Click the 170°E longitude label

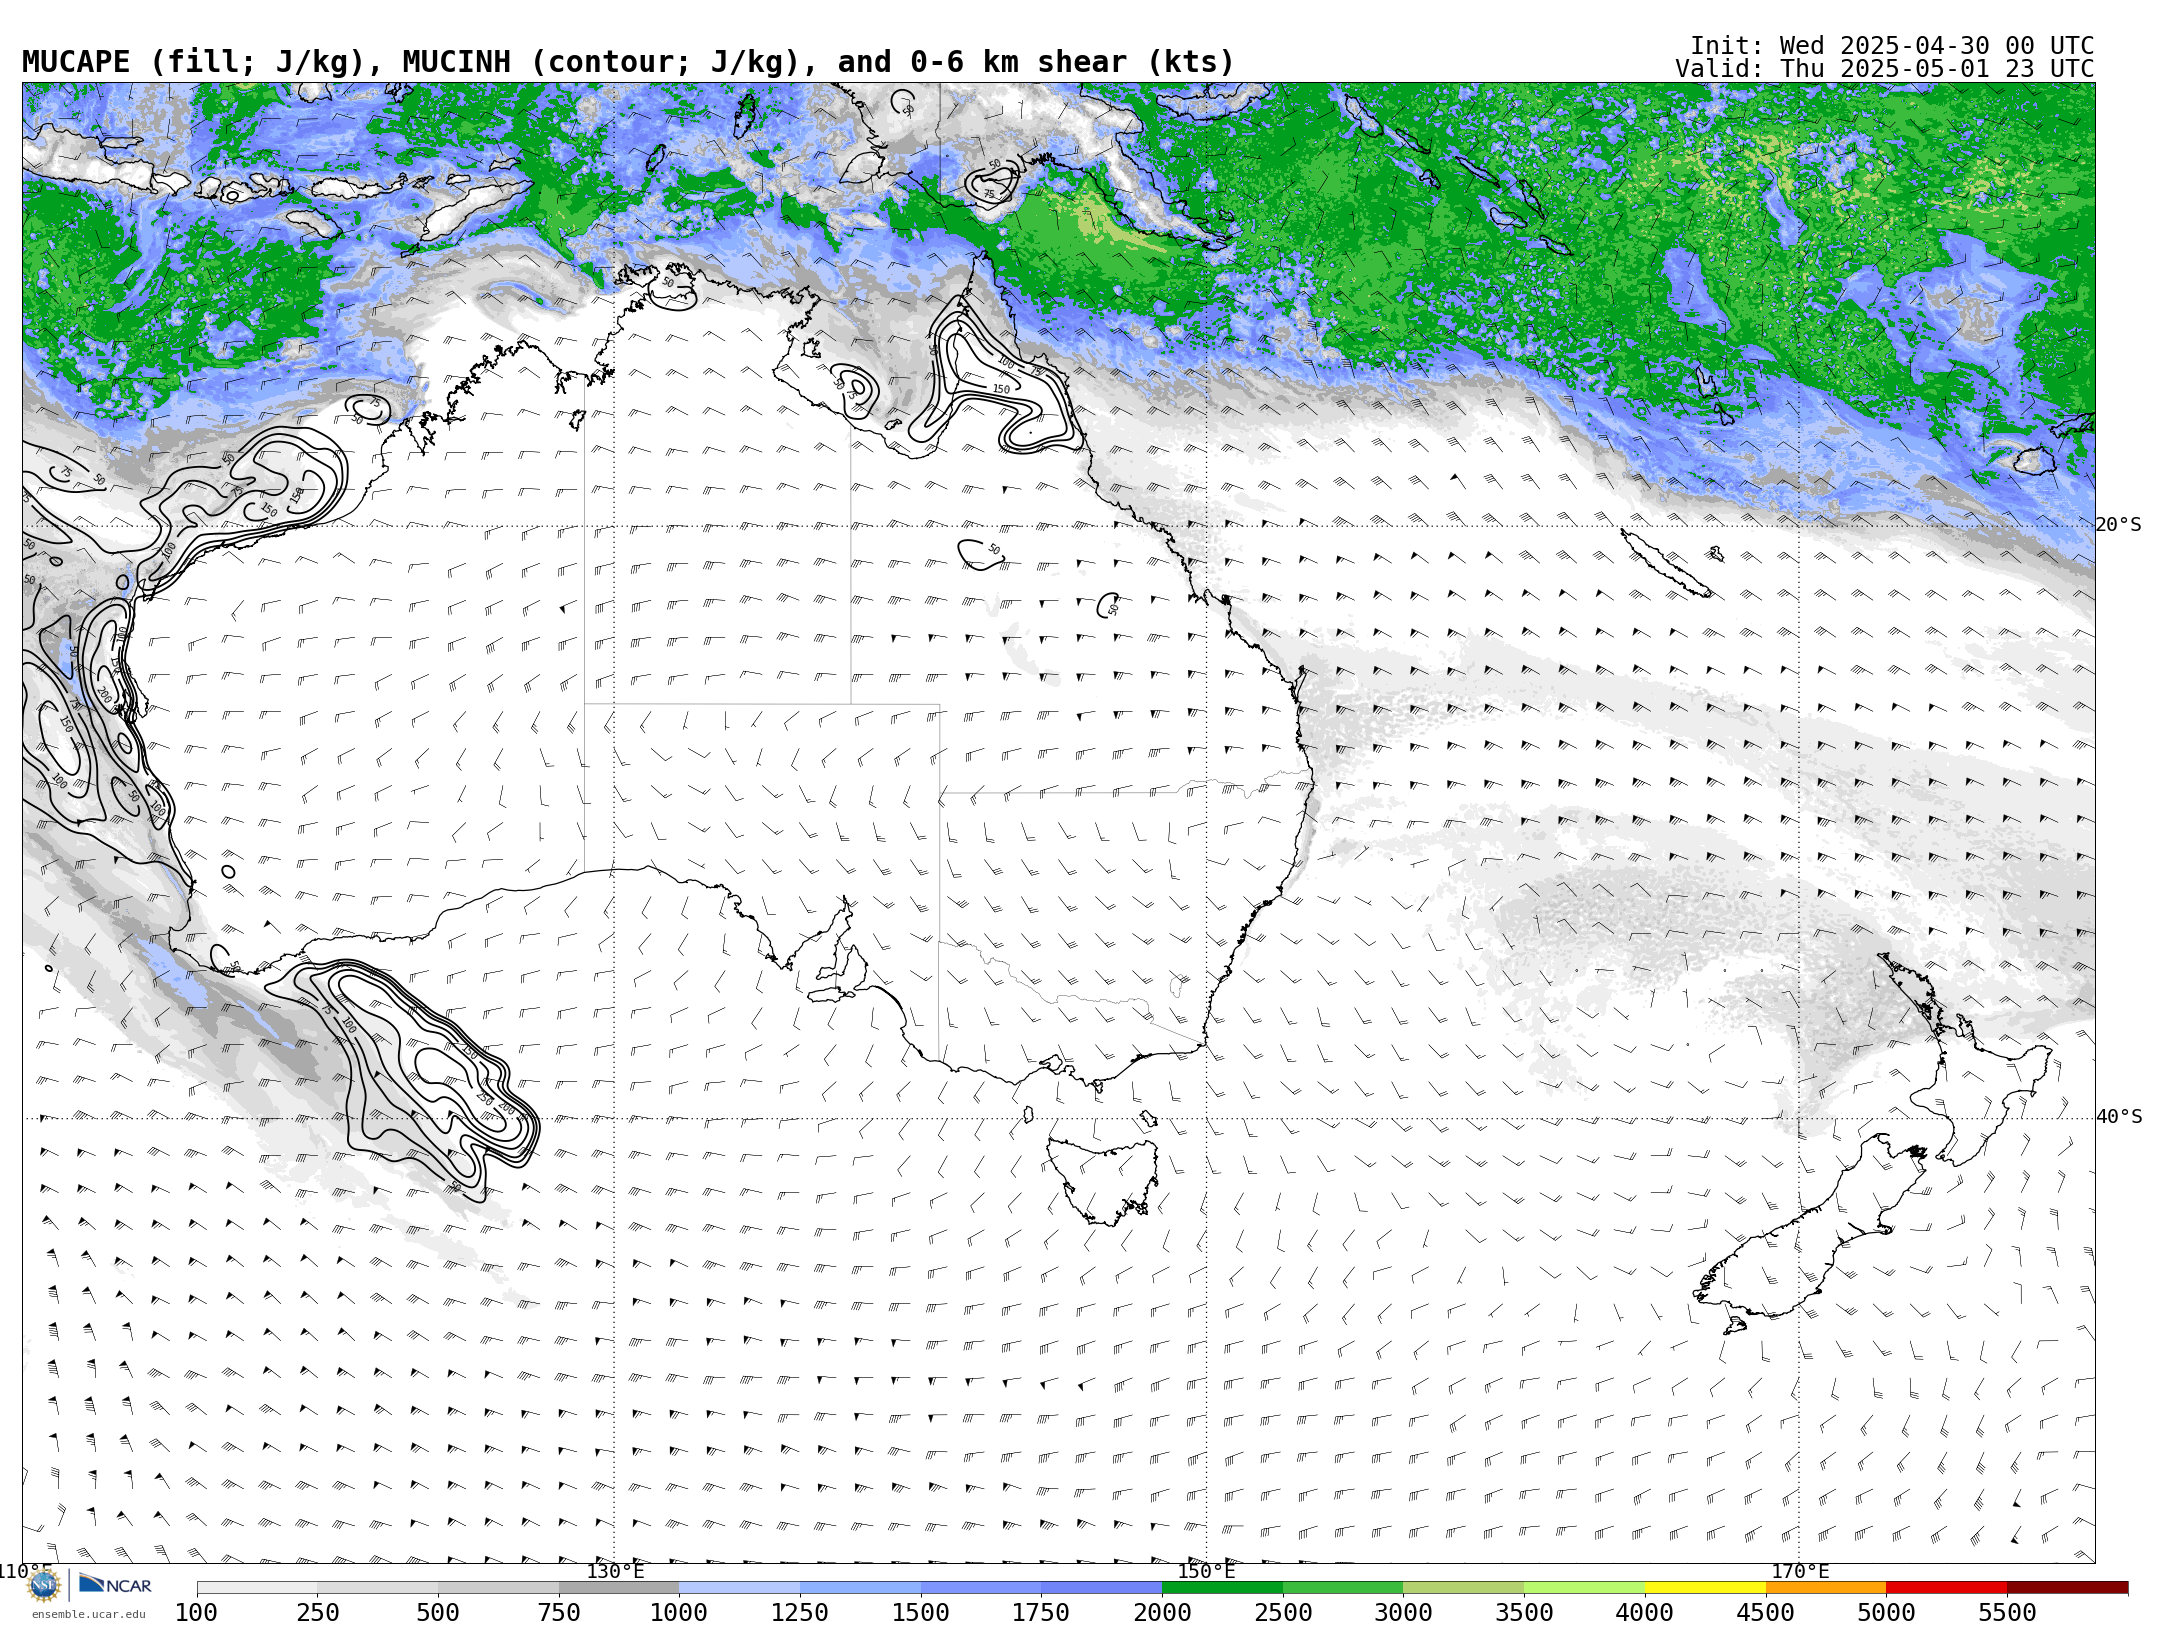(x=1800, y=1571)
